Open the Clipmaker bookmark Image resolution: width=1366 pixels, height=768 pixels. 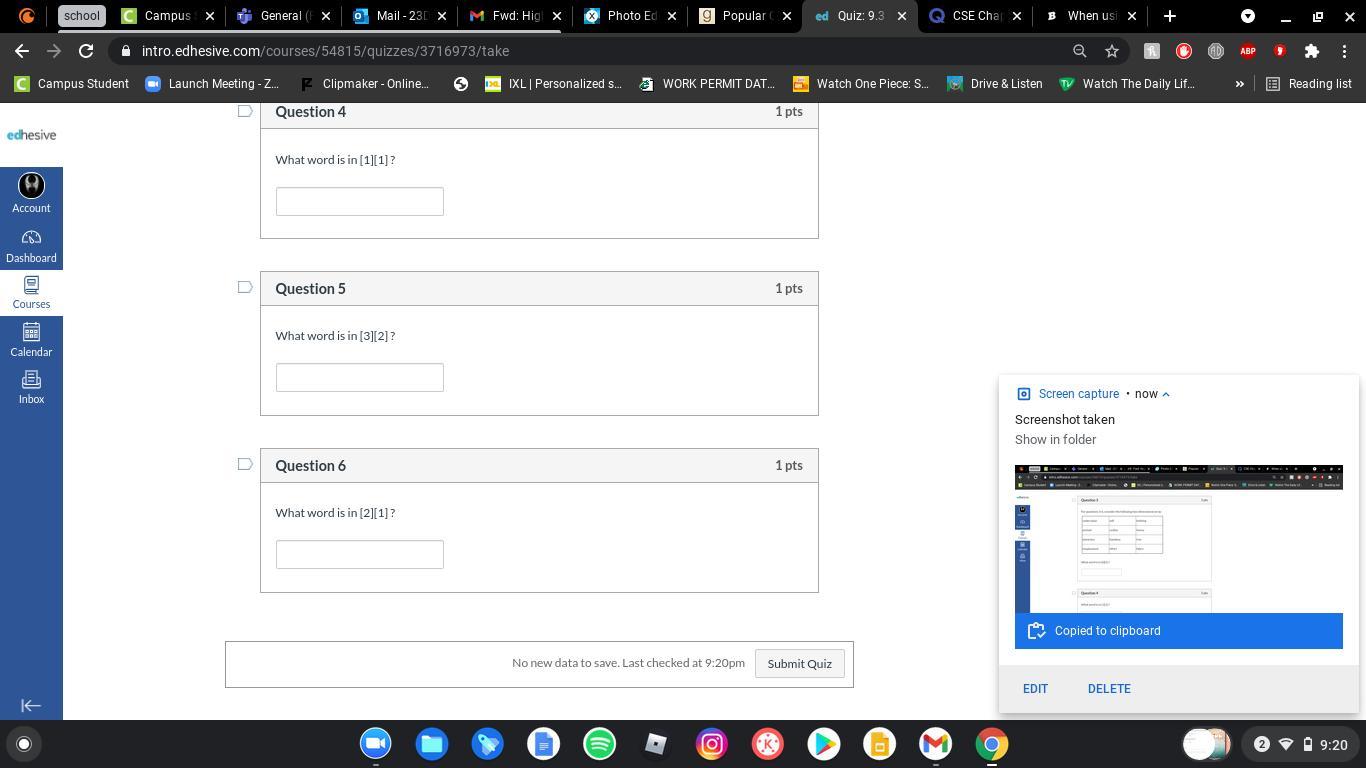(365, 84)
